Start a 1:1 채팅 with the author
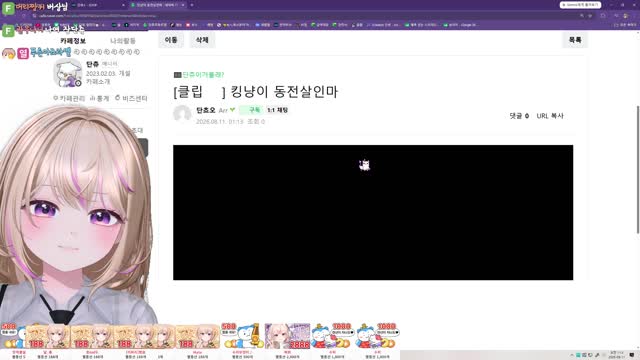 278,110
